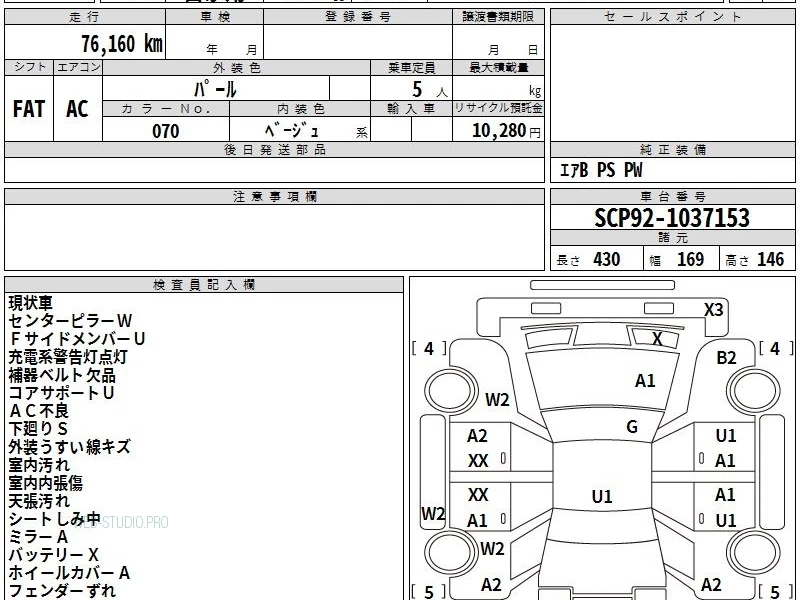Viewport: 800px width, 600px height.
Task: Select the mileage value 76,160 km
Action: click(122, 44)
